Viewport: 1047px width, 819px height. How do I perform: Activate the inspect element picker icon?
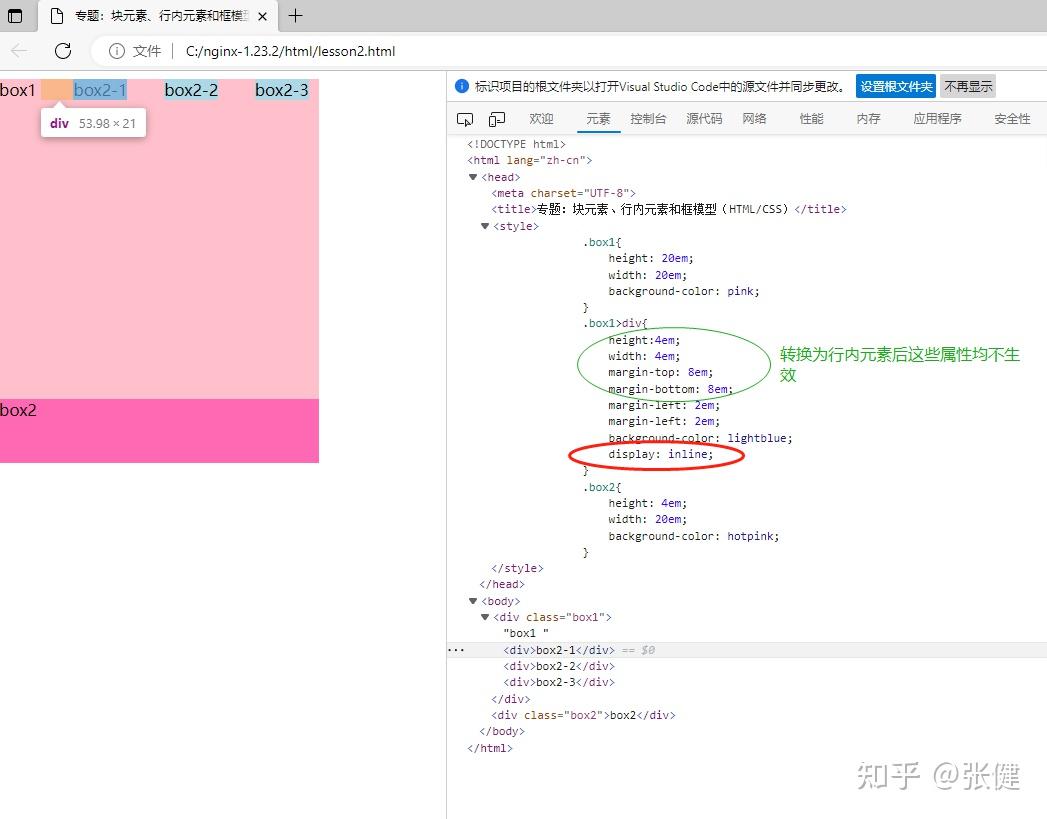click(x=465, y=119)
